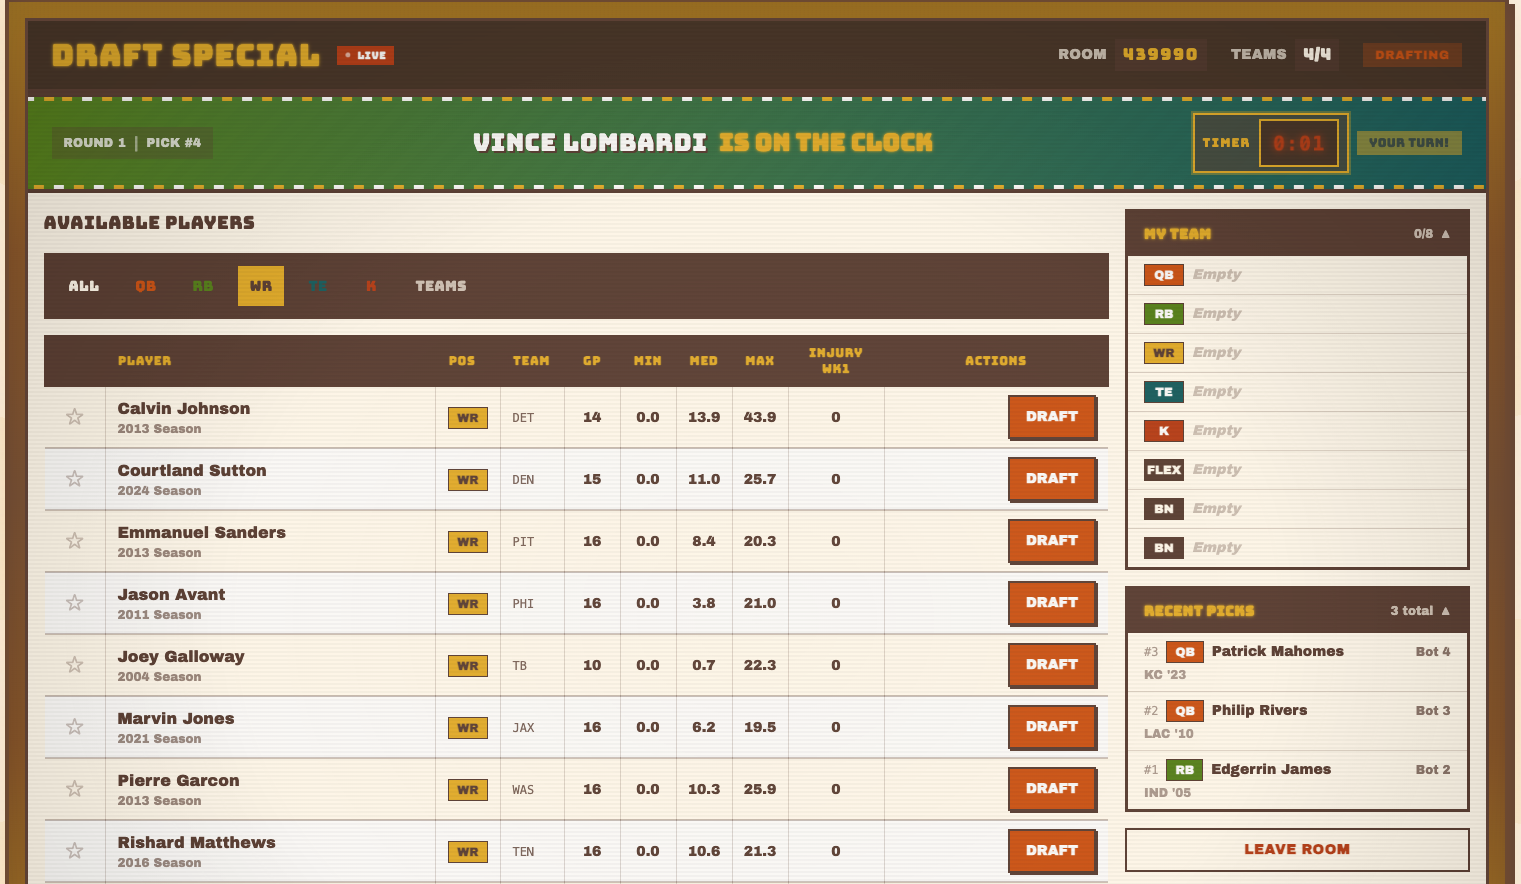Image resolution: width=1521 pixels, height=884 pixels.
Task: Toggle the favorite star for Joey Galloway
Action: 74,664
